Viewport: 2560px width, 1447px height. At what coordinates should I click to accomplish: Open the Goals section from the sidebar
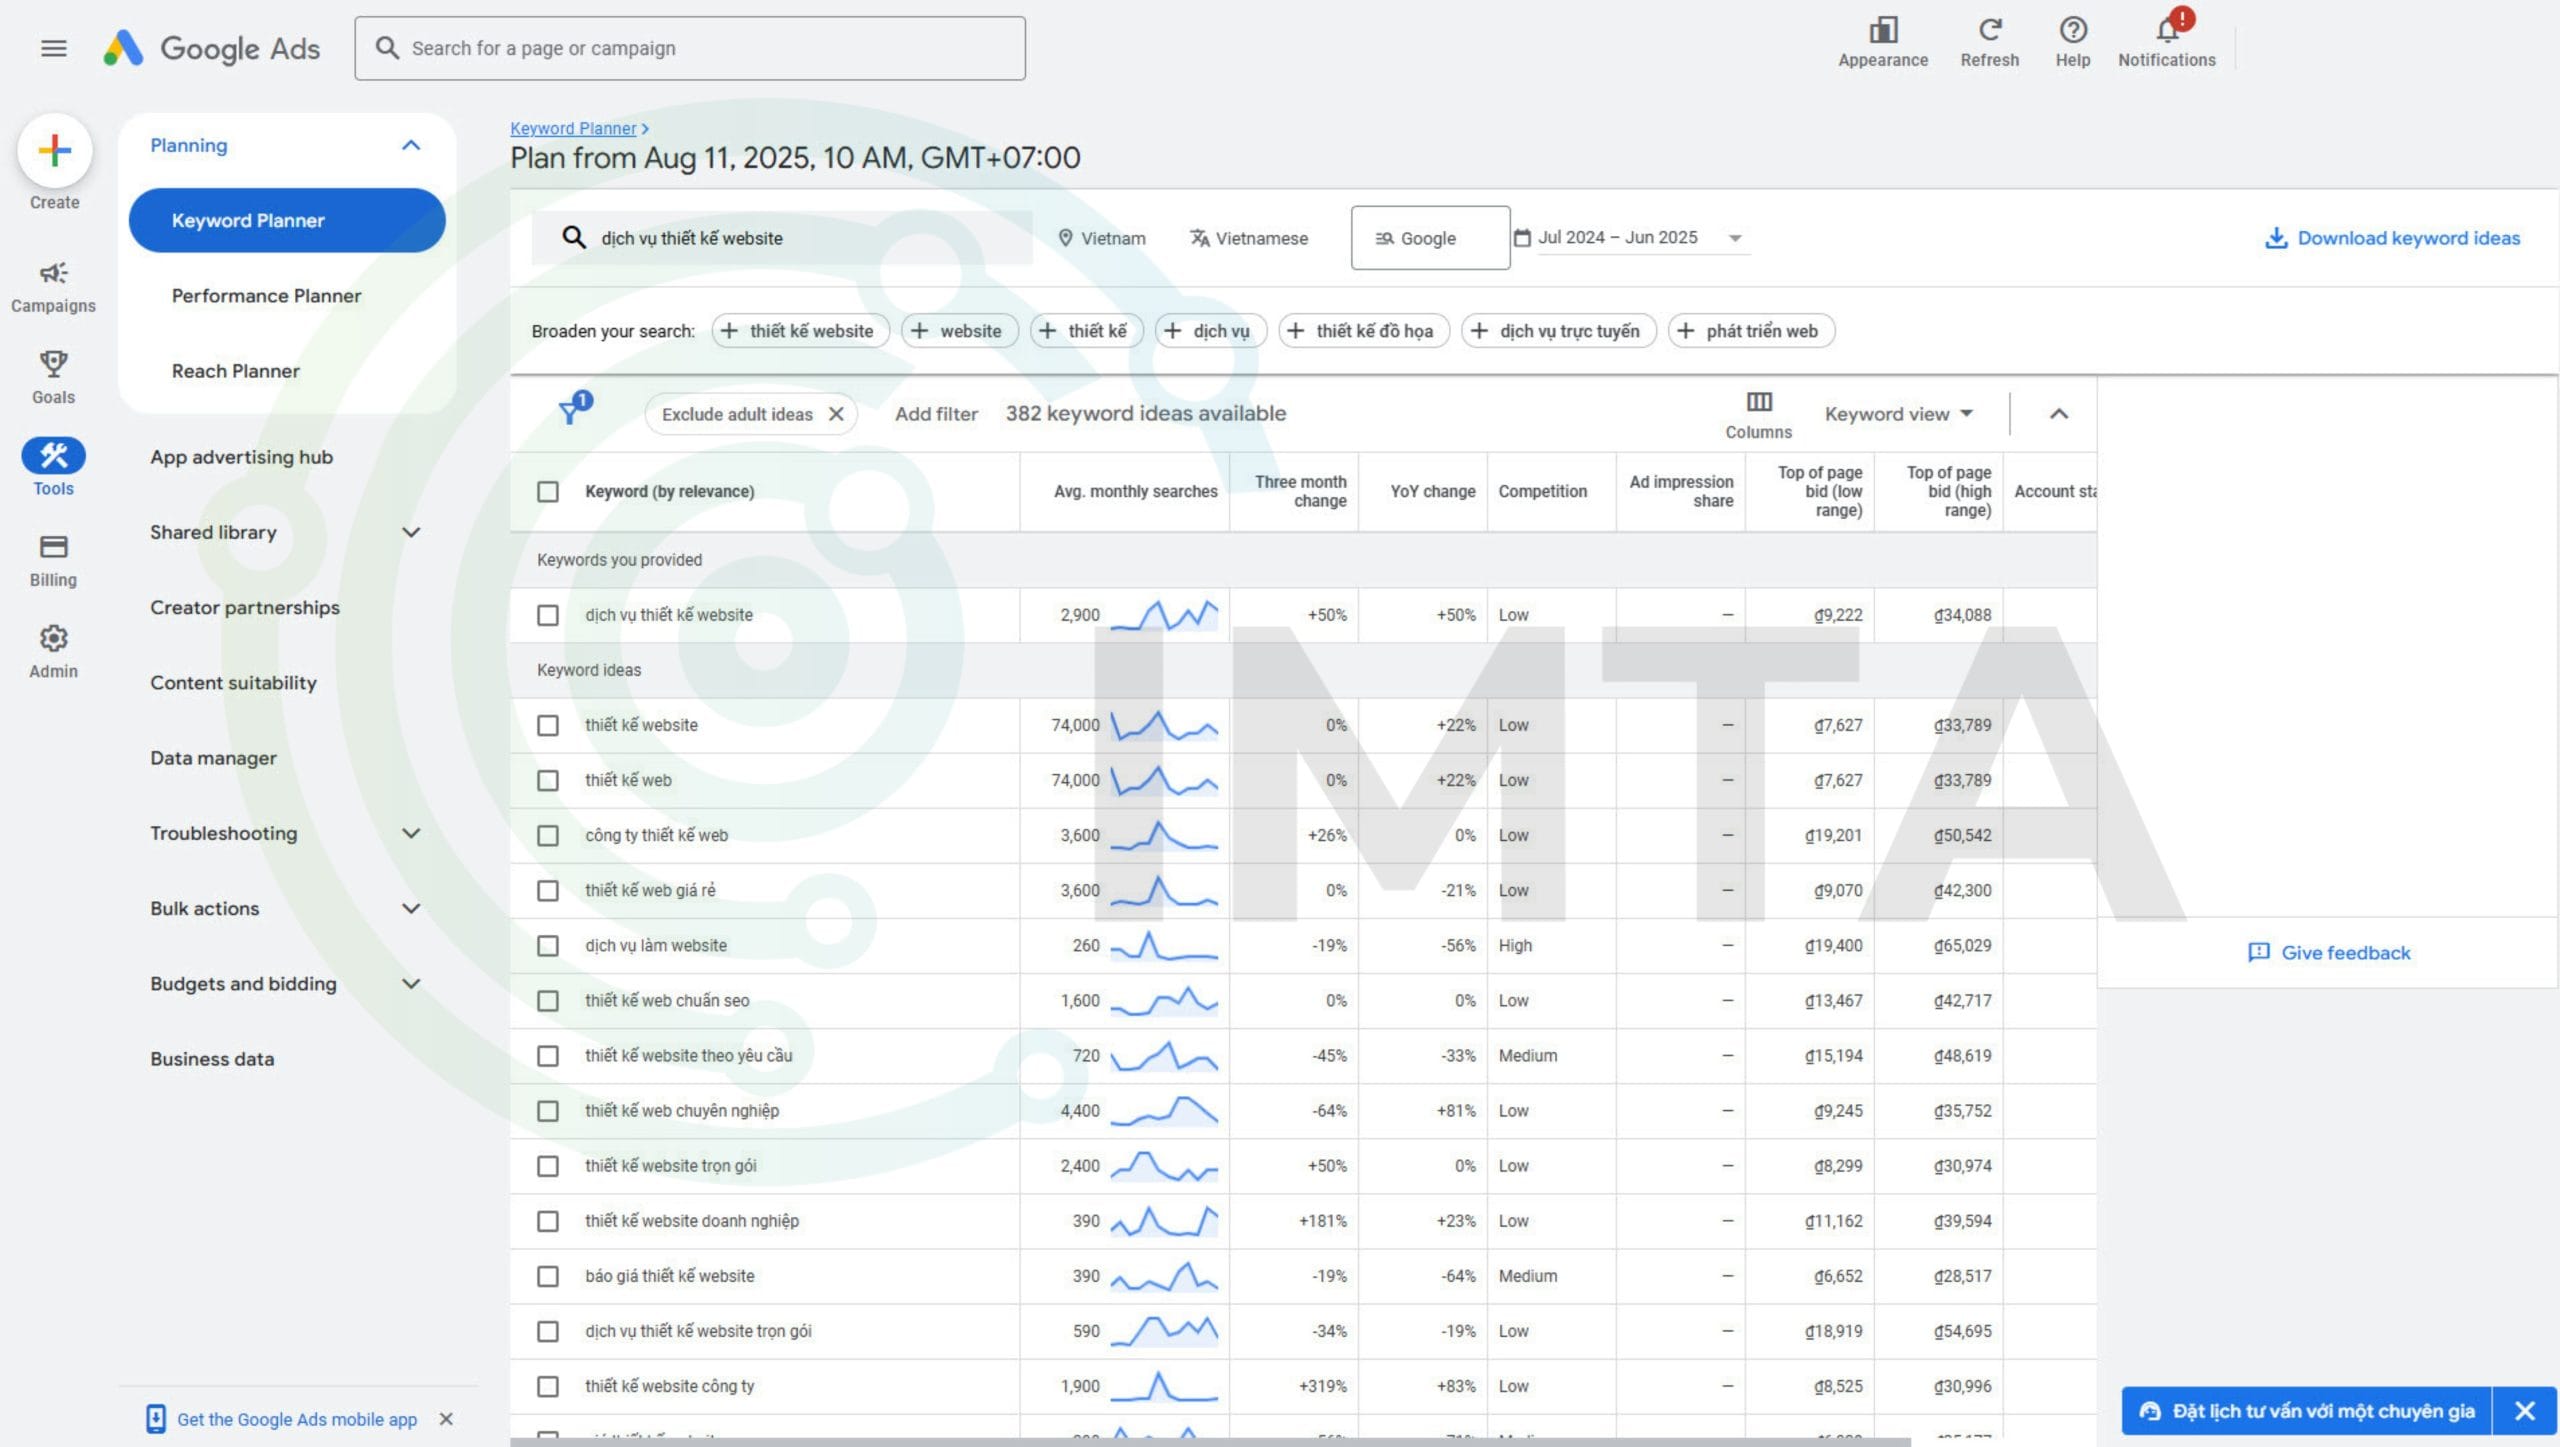coord(54,363)
